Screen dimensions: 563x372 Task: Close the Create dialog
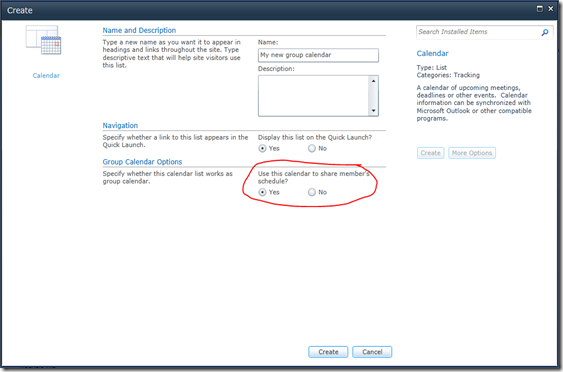[x=551, y=9]
